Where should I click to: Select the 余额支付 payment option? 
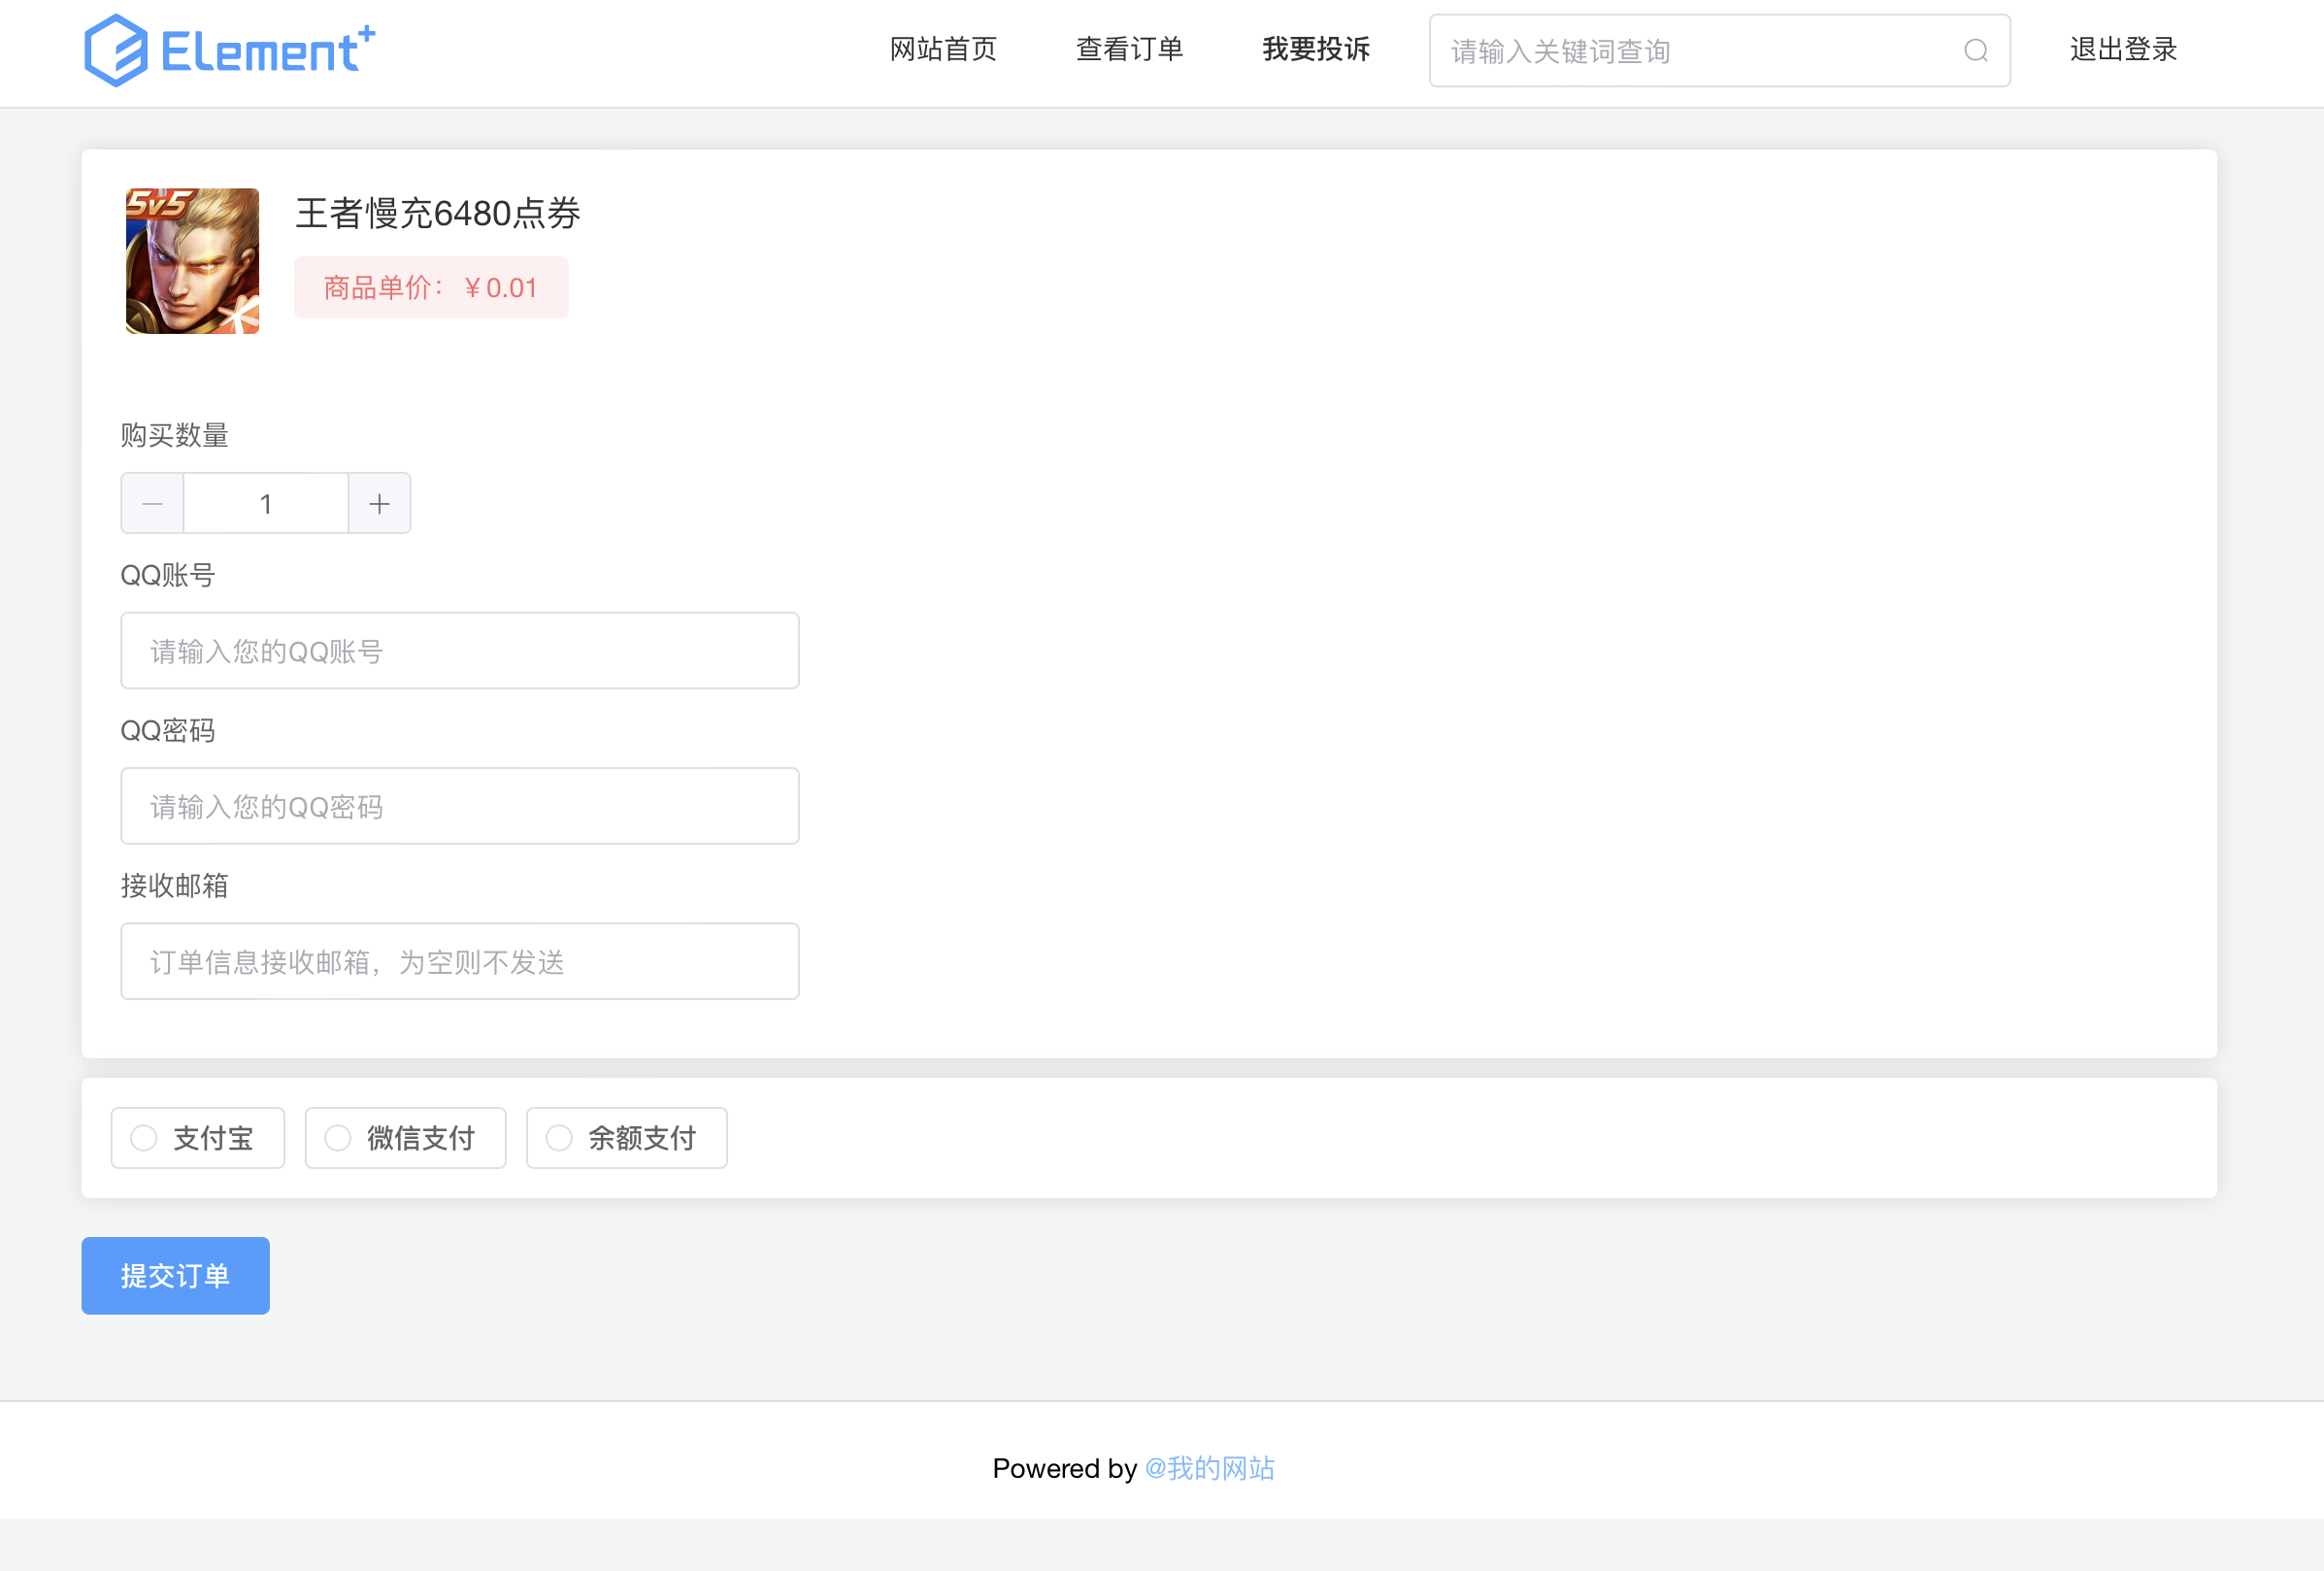point(626,1138)
